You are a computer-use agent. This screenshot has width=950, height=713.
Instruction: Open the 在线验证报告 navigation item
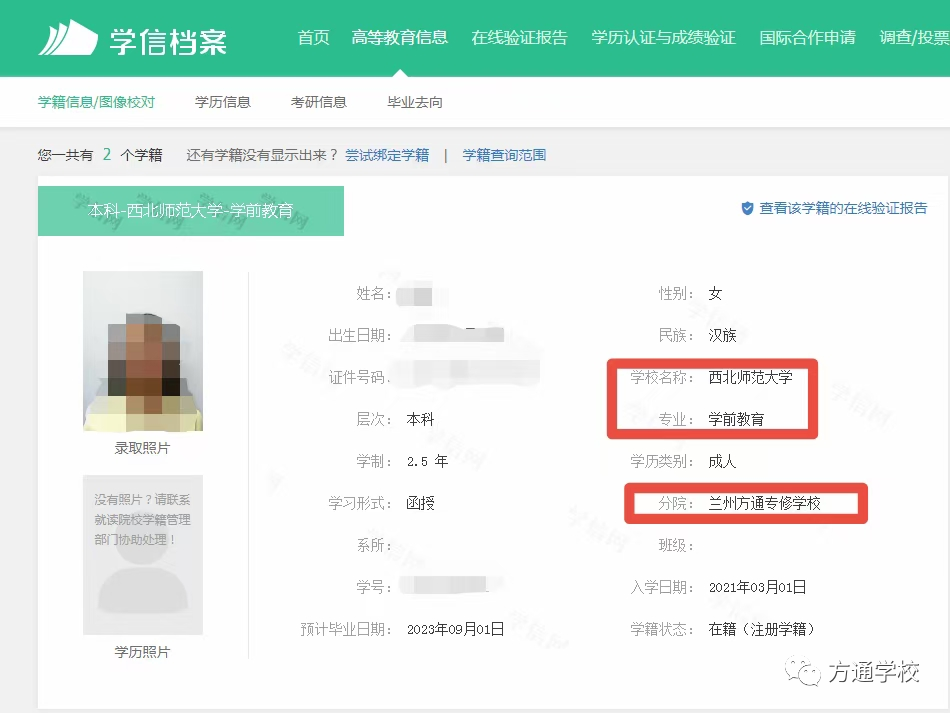(519, 38)
